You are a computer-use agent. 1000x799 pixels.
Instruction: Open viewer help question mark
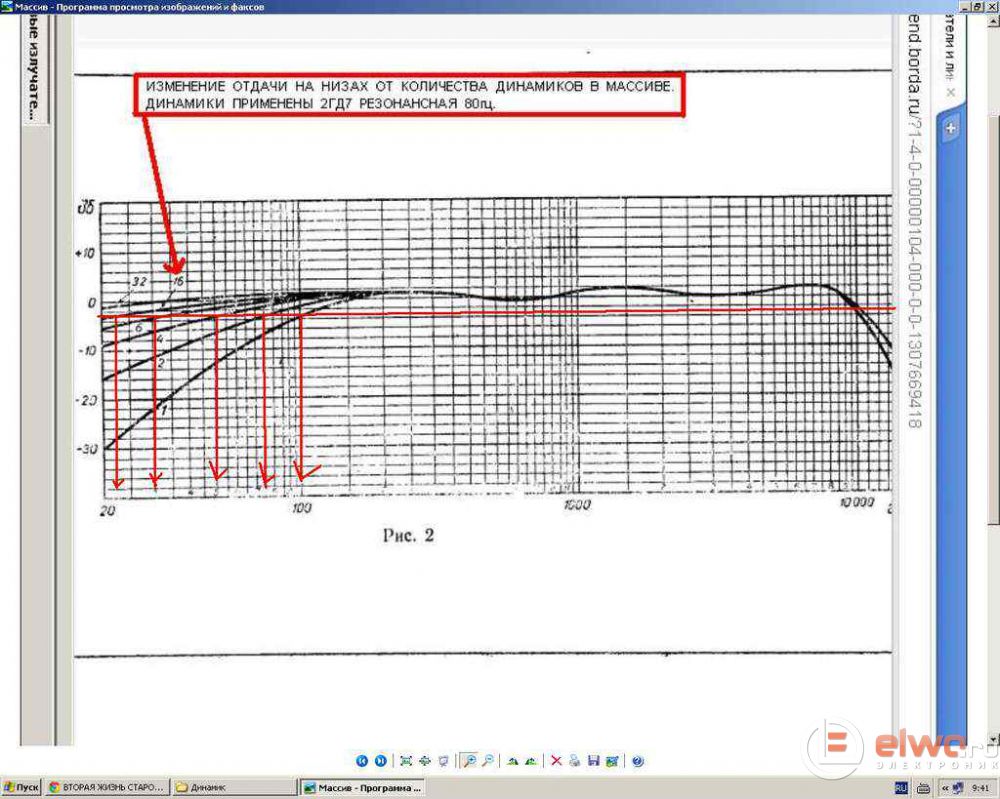(636, 761)
